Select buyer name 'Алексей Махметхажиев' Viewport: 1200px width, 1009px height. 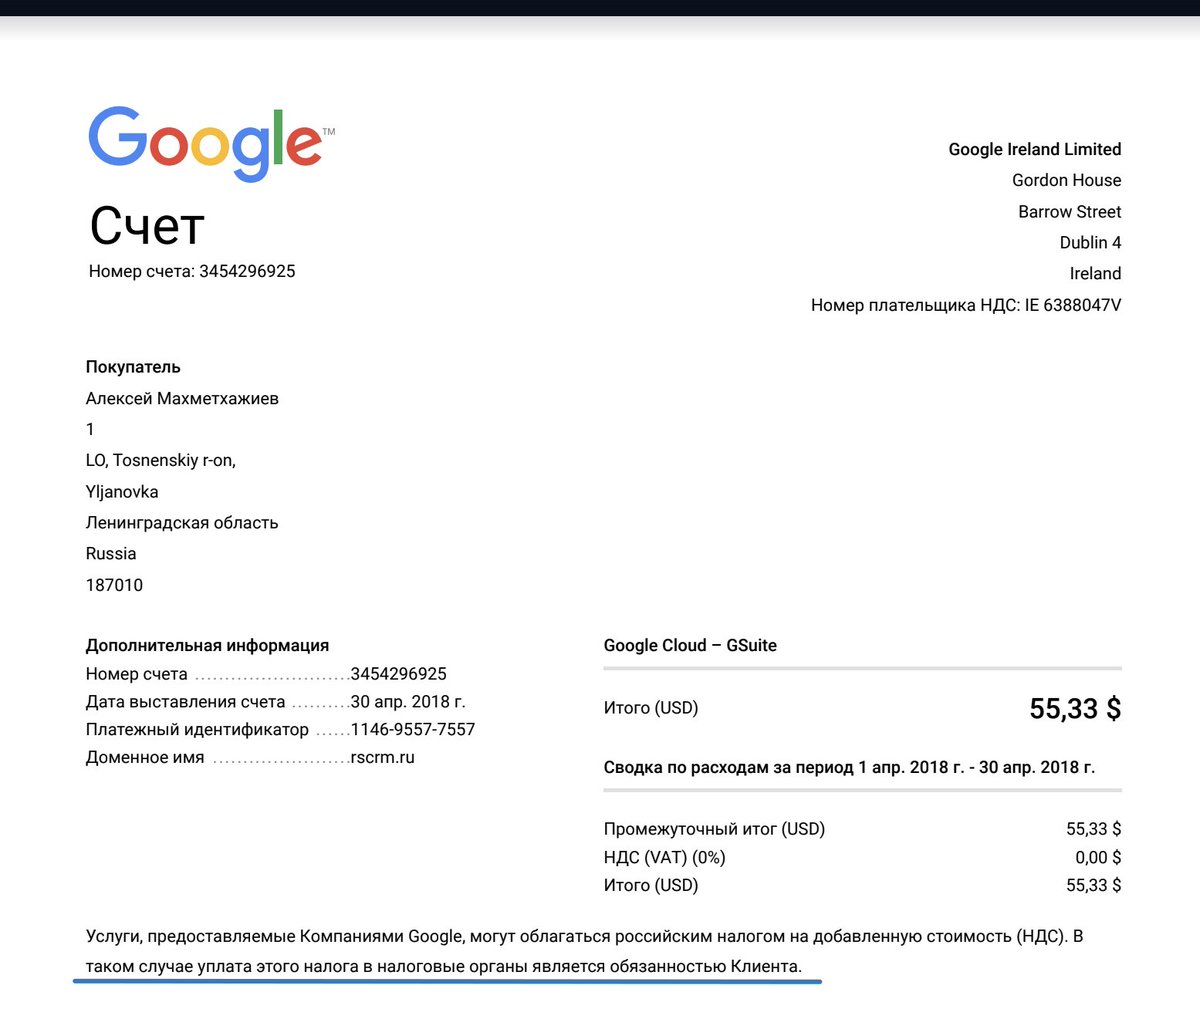(x=182, y=398)
